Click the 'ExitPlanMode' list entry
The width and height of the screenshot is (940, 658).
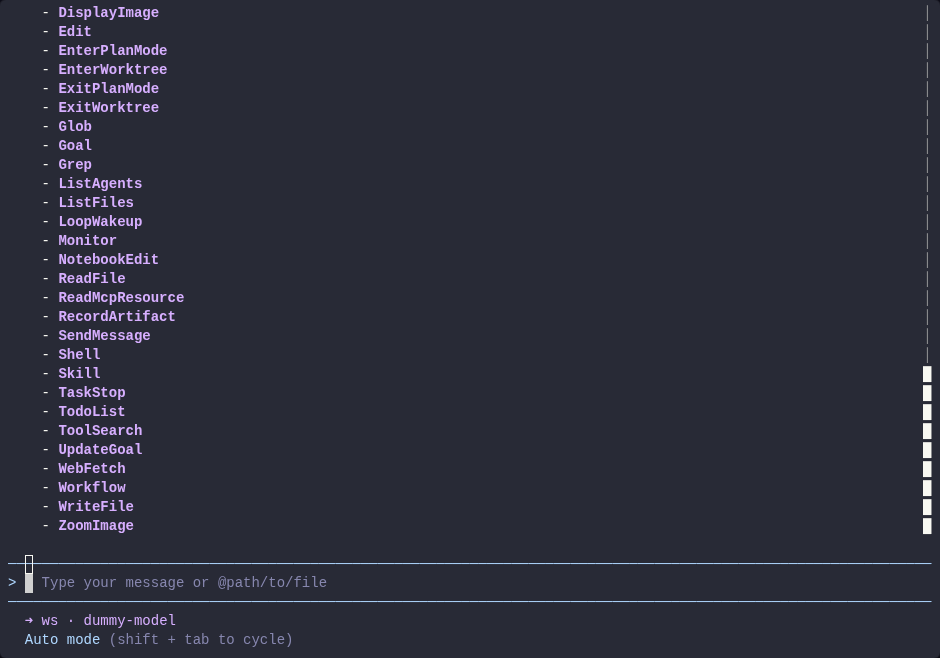pyautogui.click(x=109, y=88)
